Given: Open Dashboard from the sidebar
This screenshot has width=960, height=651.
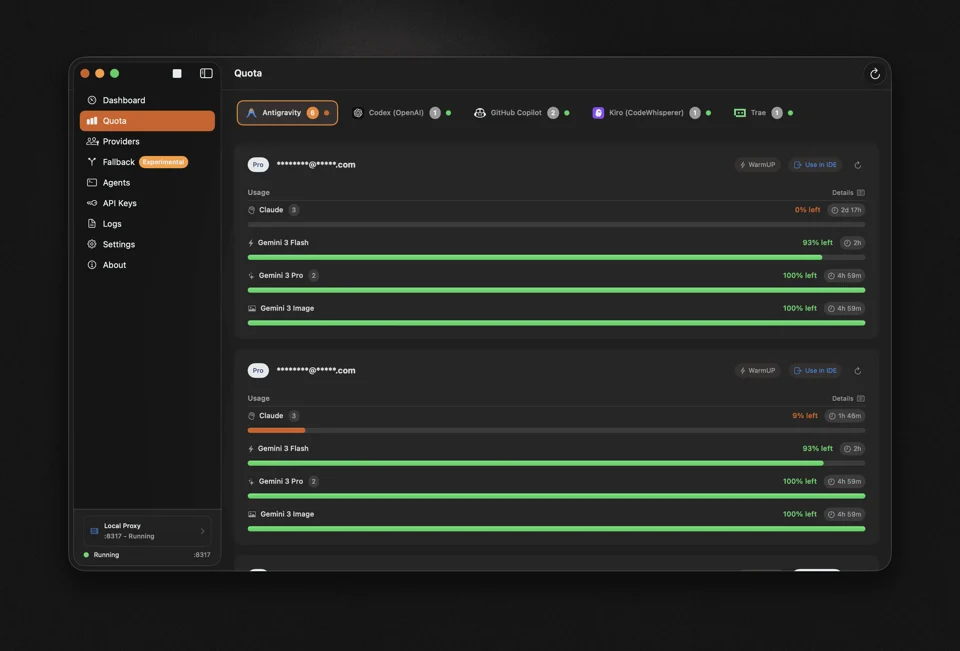Looking at the screenshot, I should pyautogui.click(x=147, y=100).
